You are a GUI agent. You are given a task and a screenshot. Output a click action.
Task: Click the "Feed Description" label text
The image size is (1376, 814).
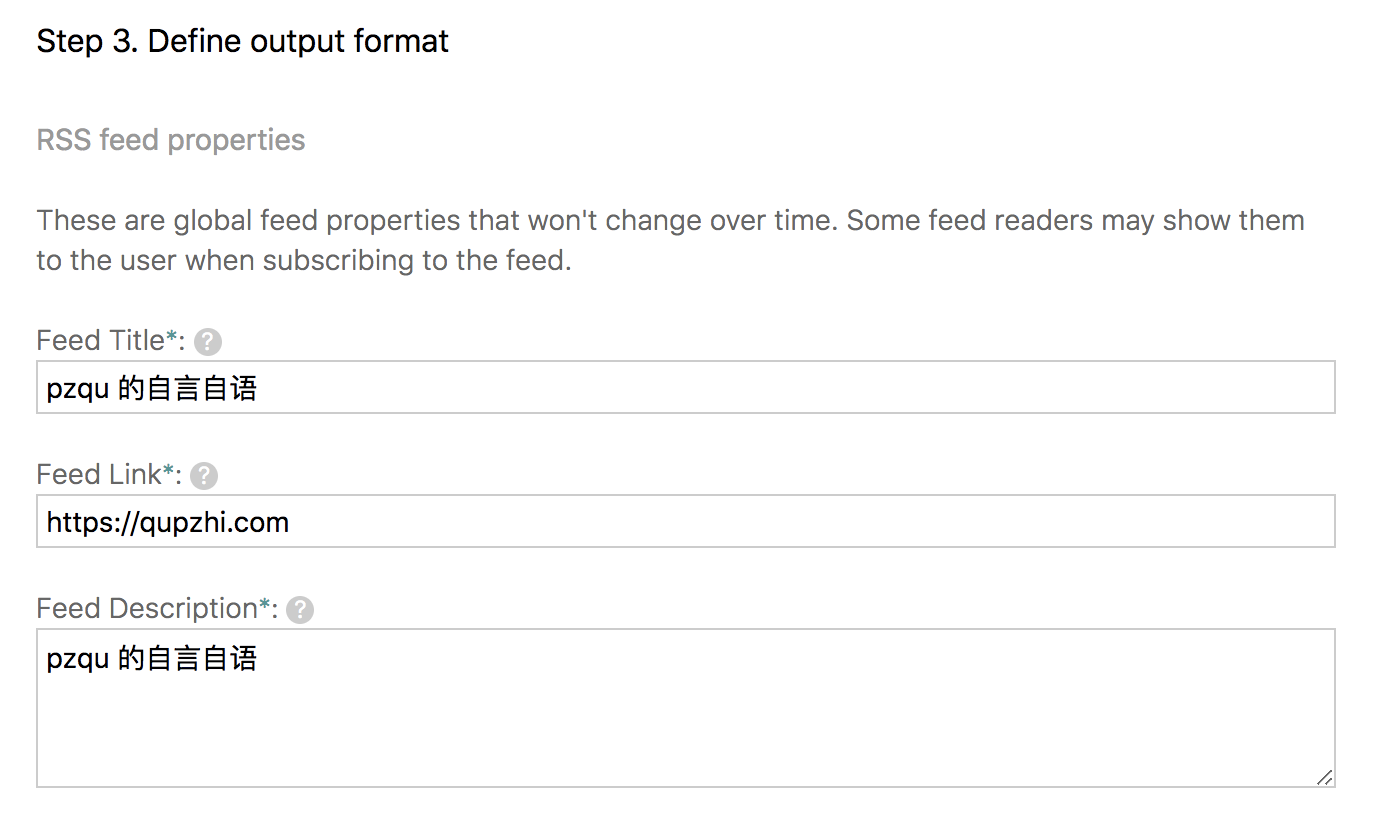point(147,608)
